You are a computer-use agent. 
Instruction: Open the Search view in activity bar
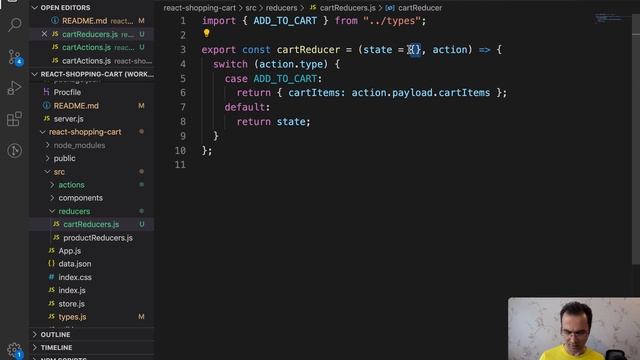(x=15, y=25)
